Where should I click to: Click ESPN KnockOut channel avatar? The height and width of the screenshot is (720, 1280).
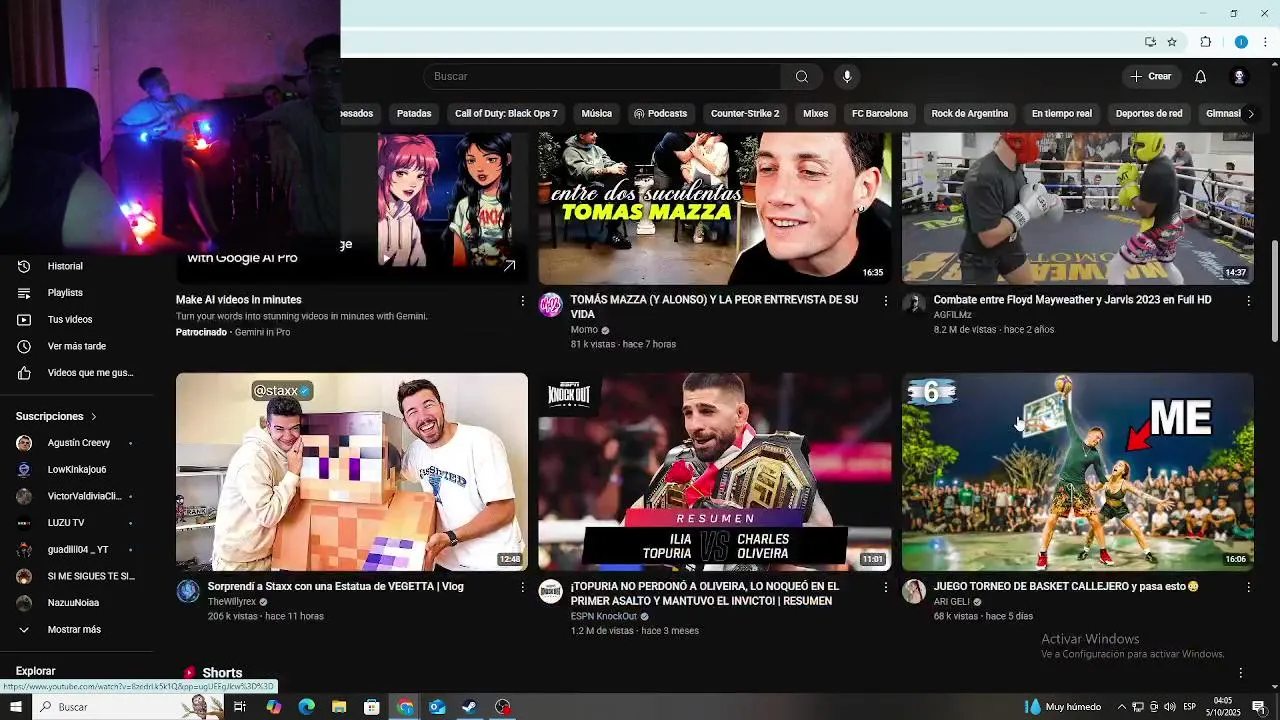point(551,591)
